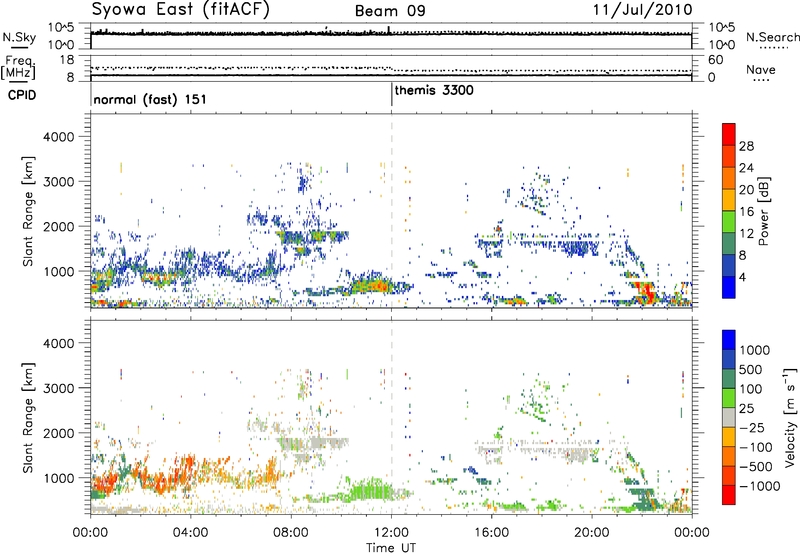
Task: Click the gray Velocity colorbar segment
Action: [729, 418]
